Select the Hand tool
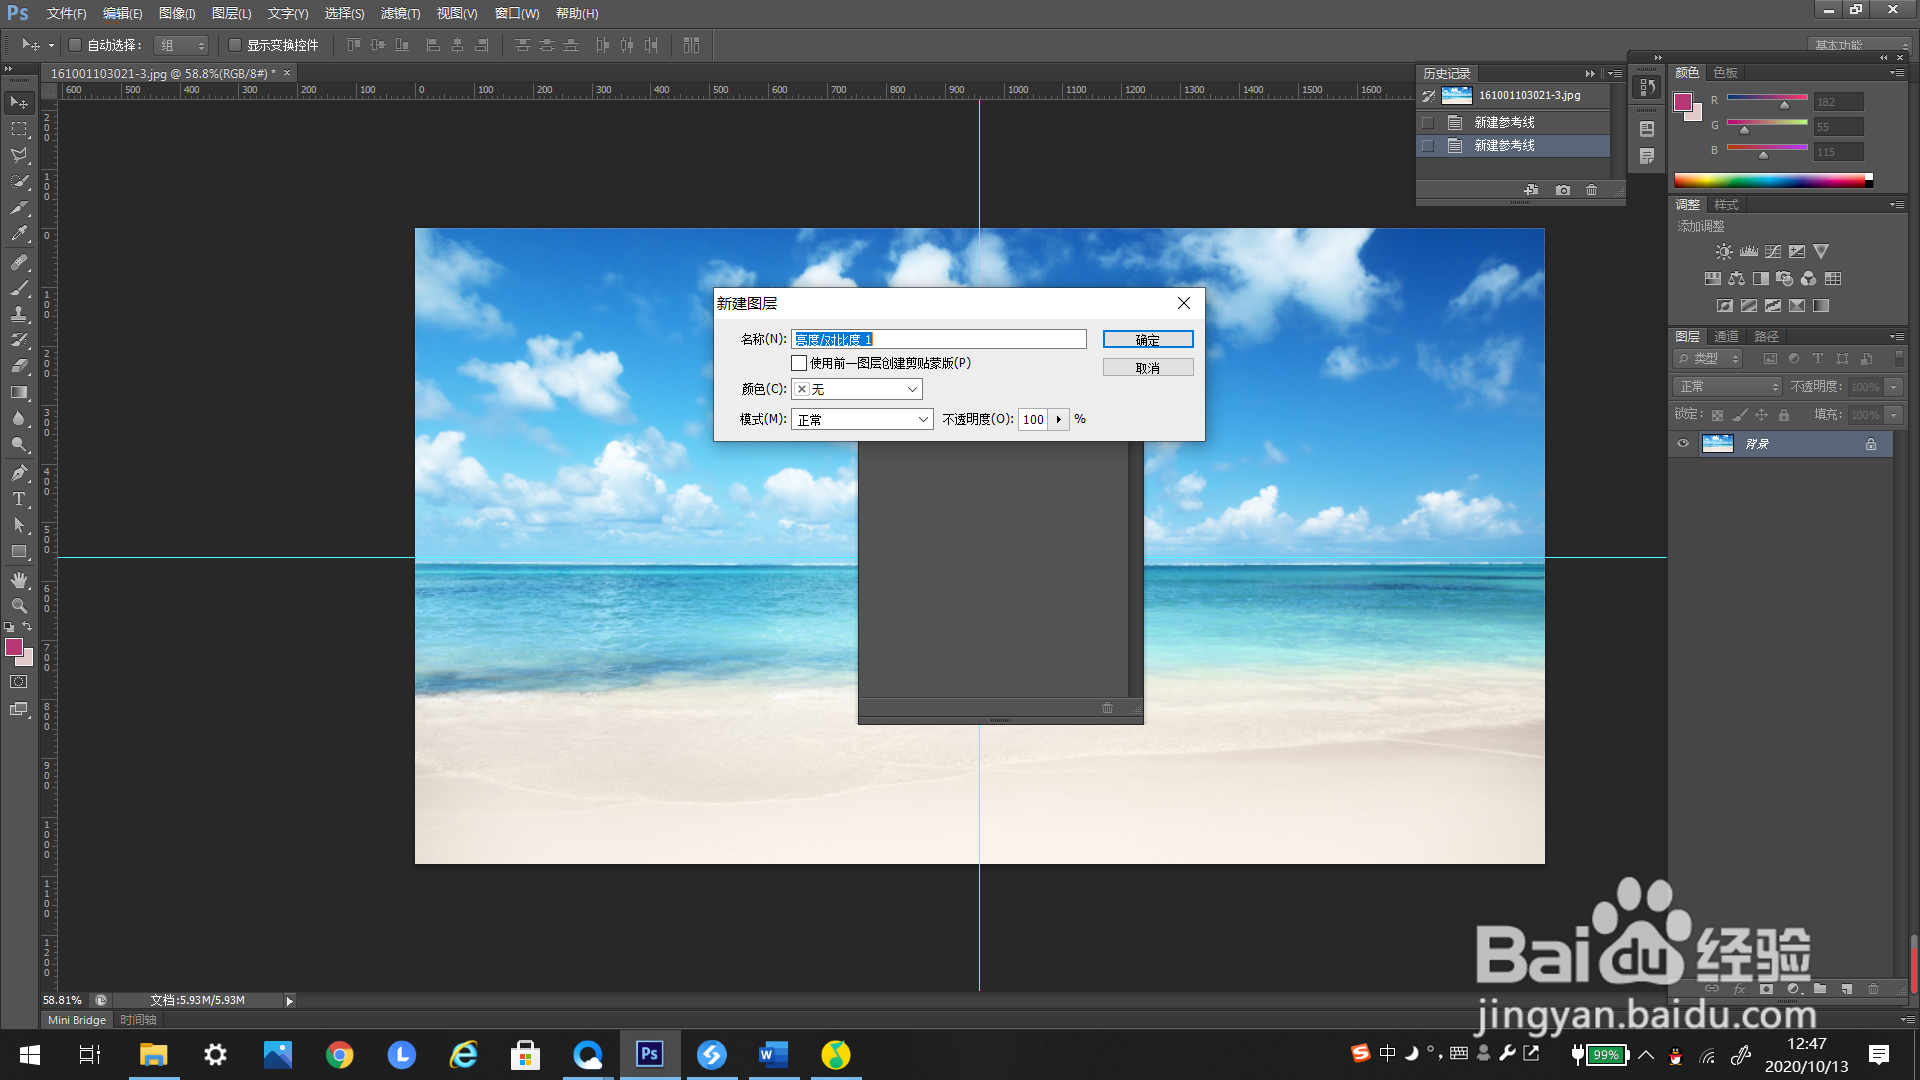The height and width of the screenshot is (1080, 1920). (19, 580)
